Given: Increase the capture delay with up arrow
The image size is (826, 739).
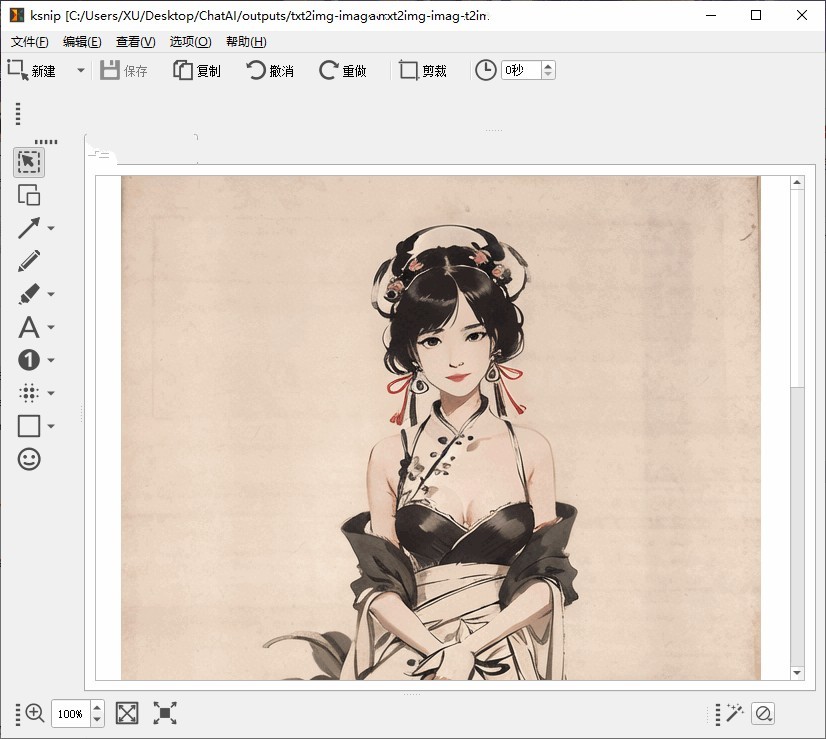Looking at the screenshot, I should point(548,66).
